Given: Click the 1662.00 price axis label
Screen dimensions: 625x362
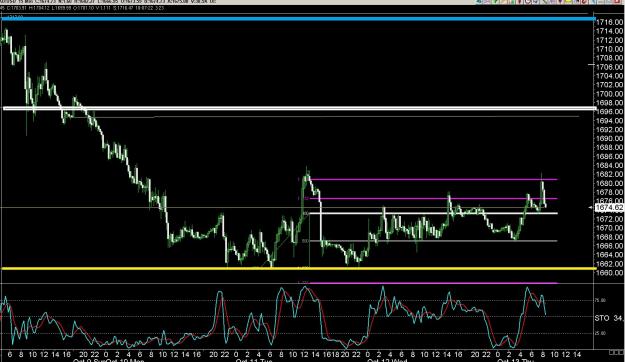Looking at the screenshot, I should coord(609,264).
